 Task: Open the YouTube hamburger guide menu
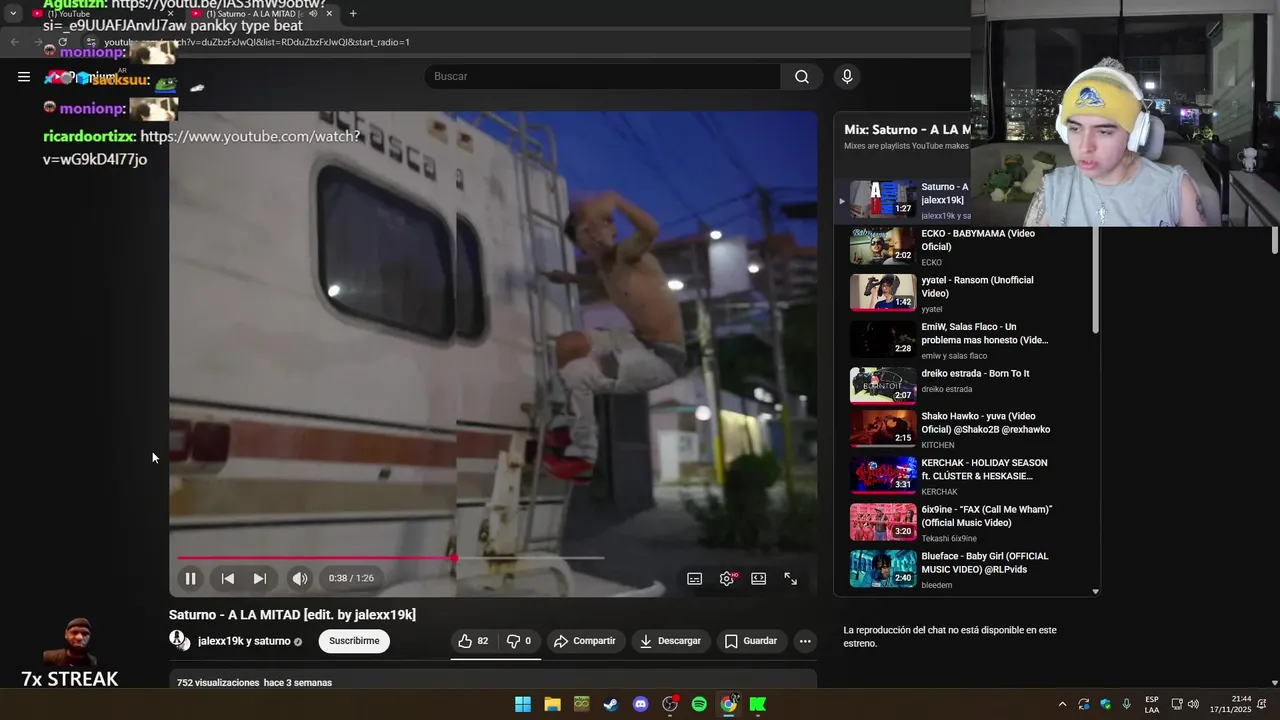24,76
